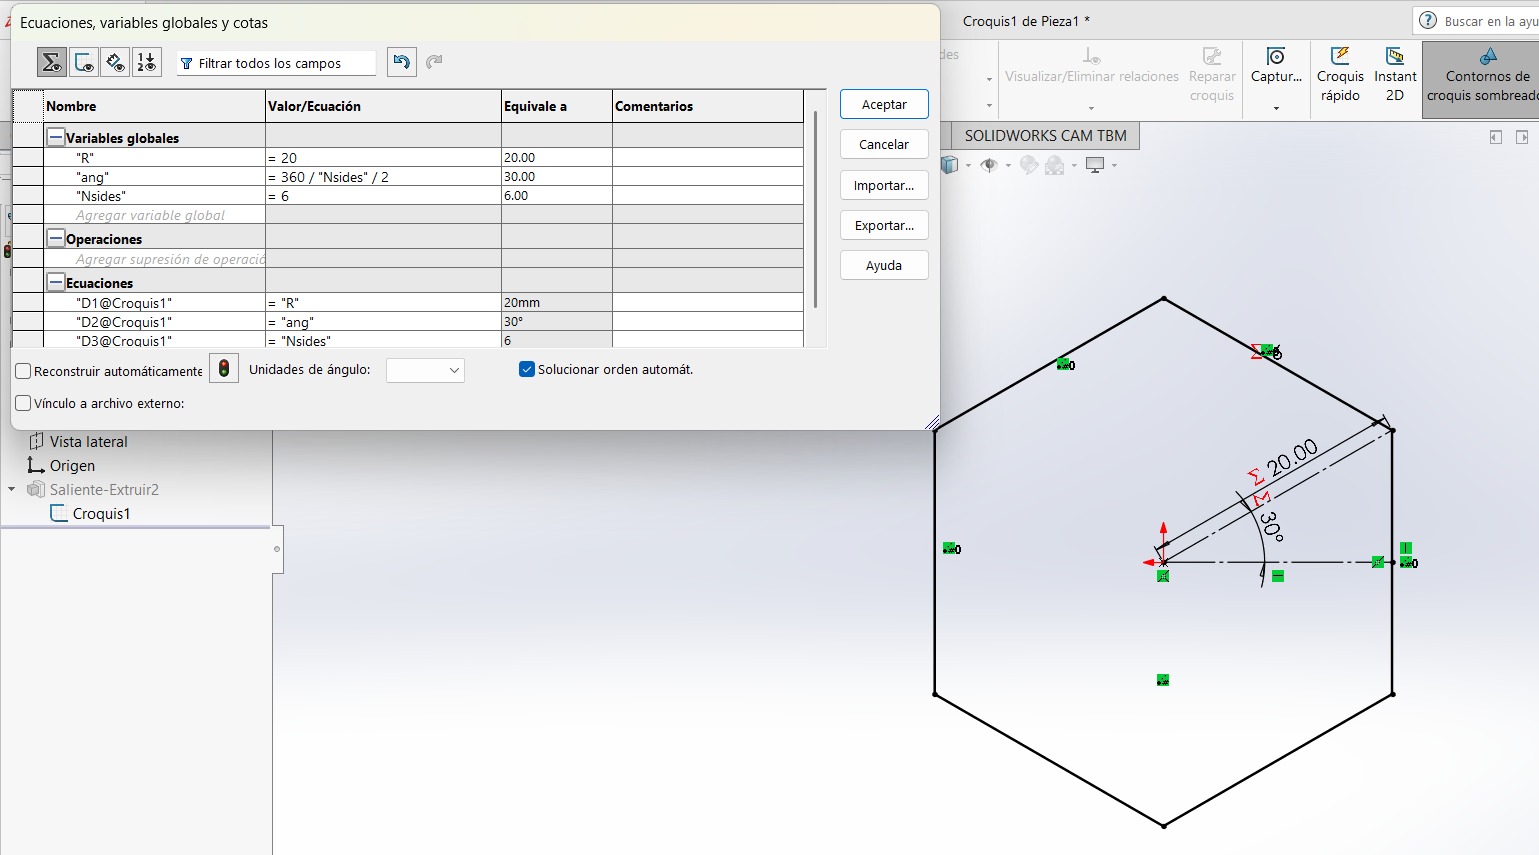Click the view settings monitor icon
Screen dimensions: 1539x855
pos(1095,165)
